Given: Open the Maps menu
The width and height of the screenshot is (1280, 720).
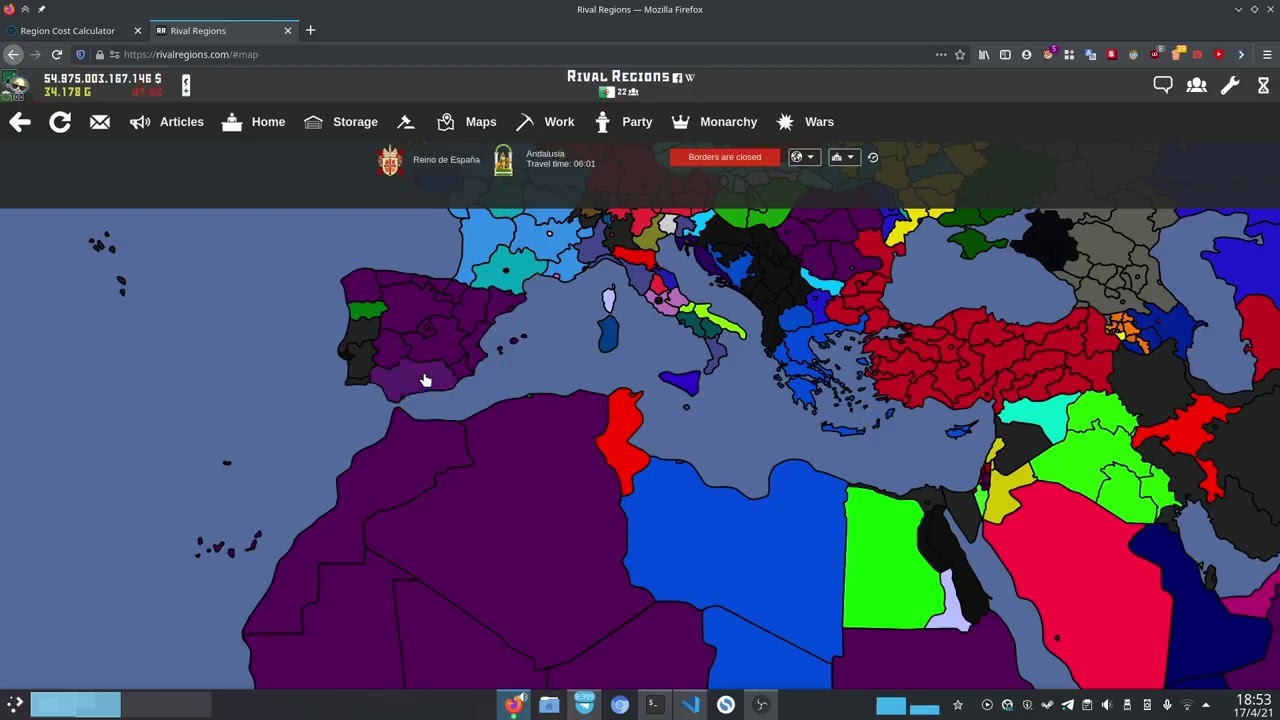Looking at the screenshot, I should [466, 122].
